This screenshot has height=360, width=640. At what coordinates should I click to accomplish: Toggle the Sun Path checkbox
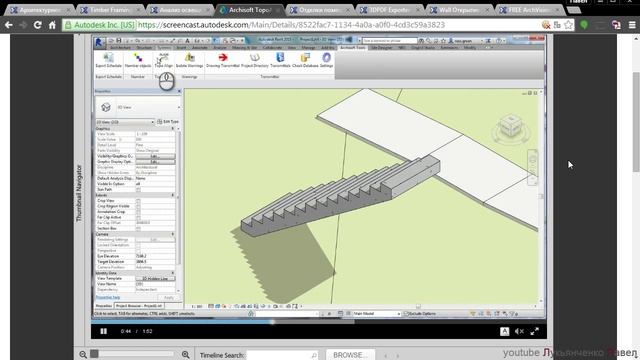(x=138, y=189)
